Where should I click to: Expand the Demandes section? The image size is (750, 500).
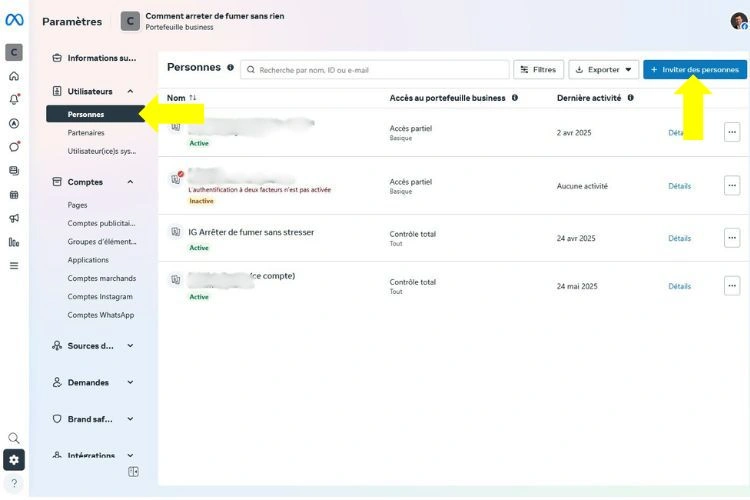tap(131, 382)
